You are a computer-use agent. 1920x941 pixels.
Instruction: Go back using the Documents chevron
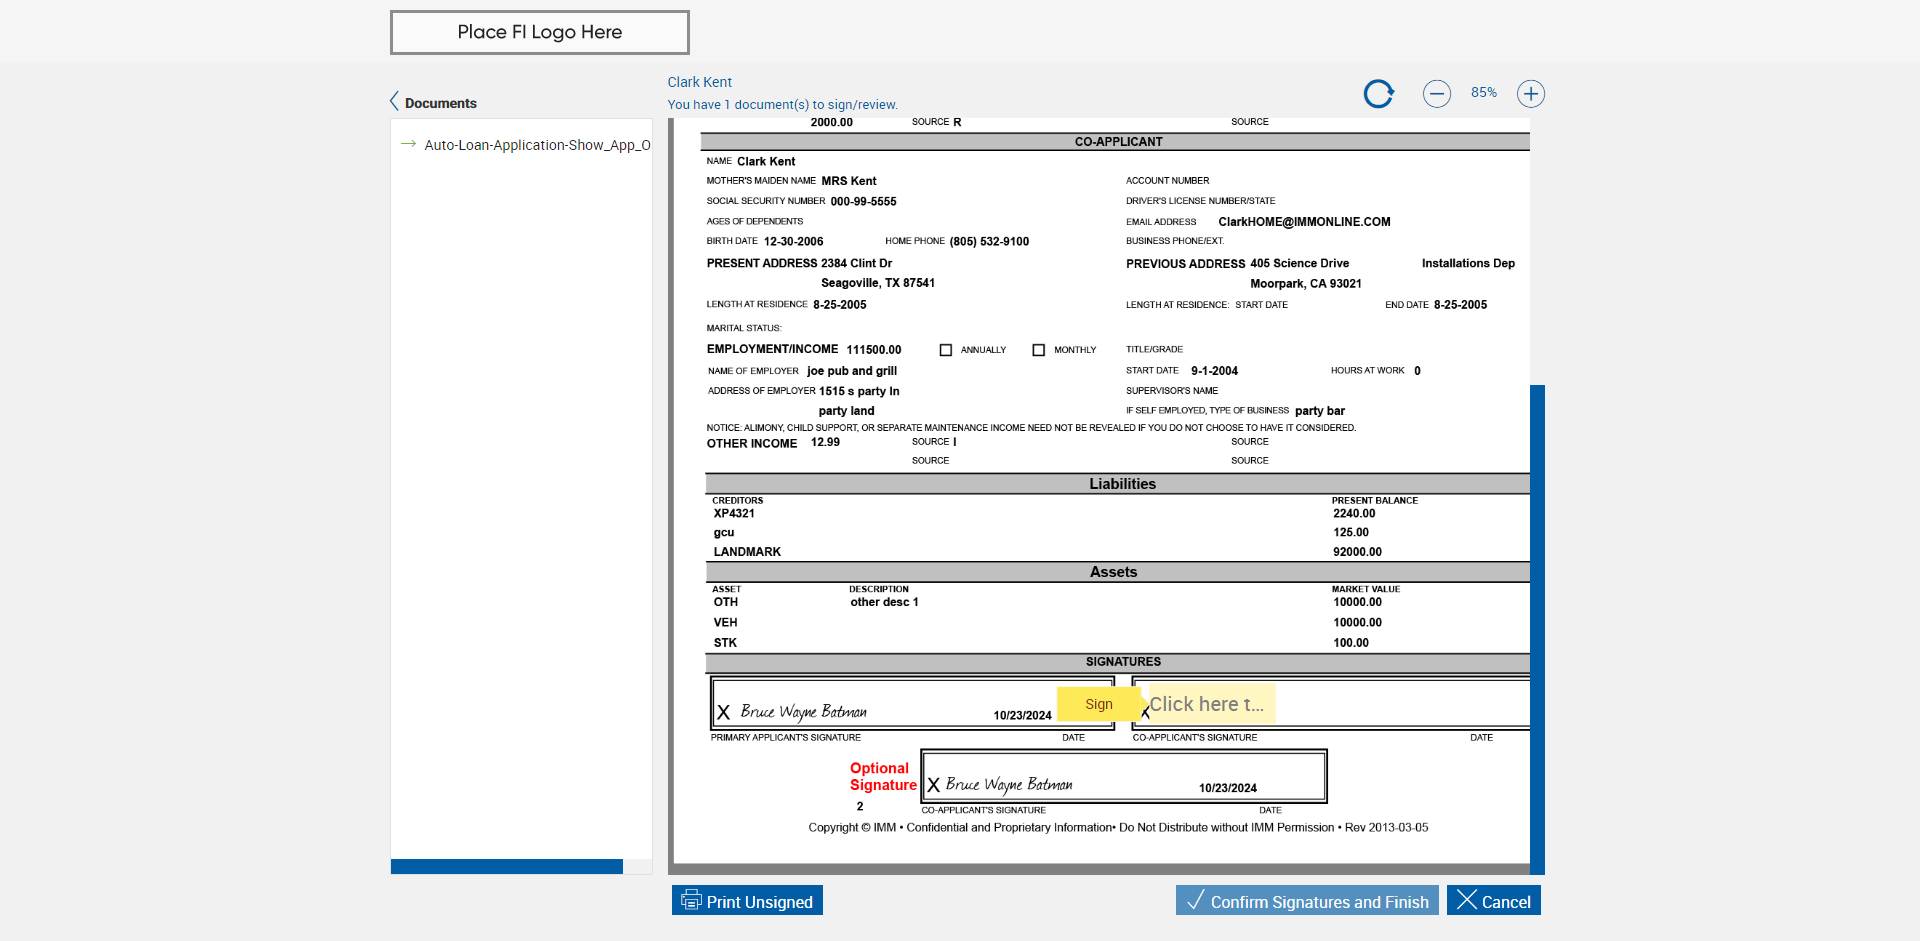point(395,102)
